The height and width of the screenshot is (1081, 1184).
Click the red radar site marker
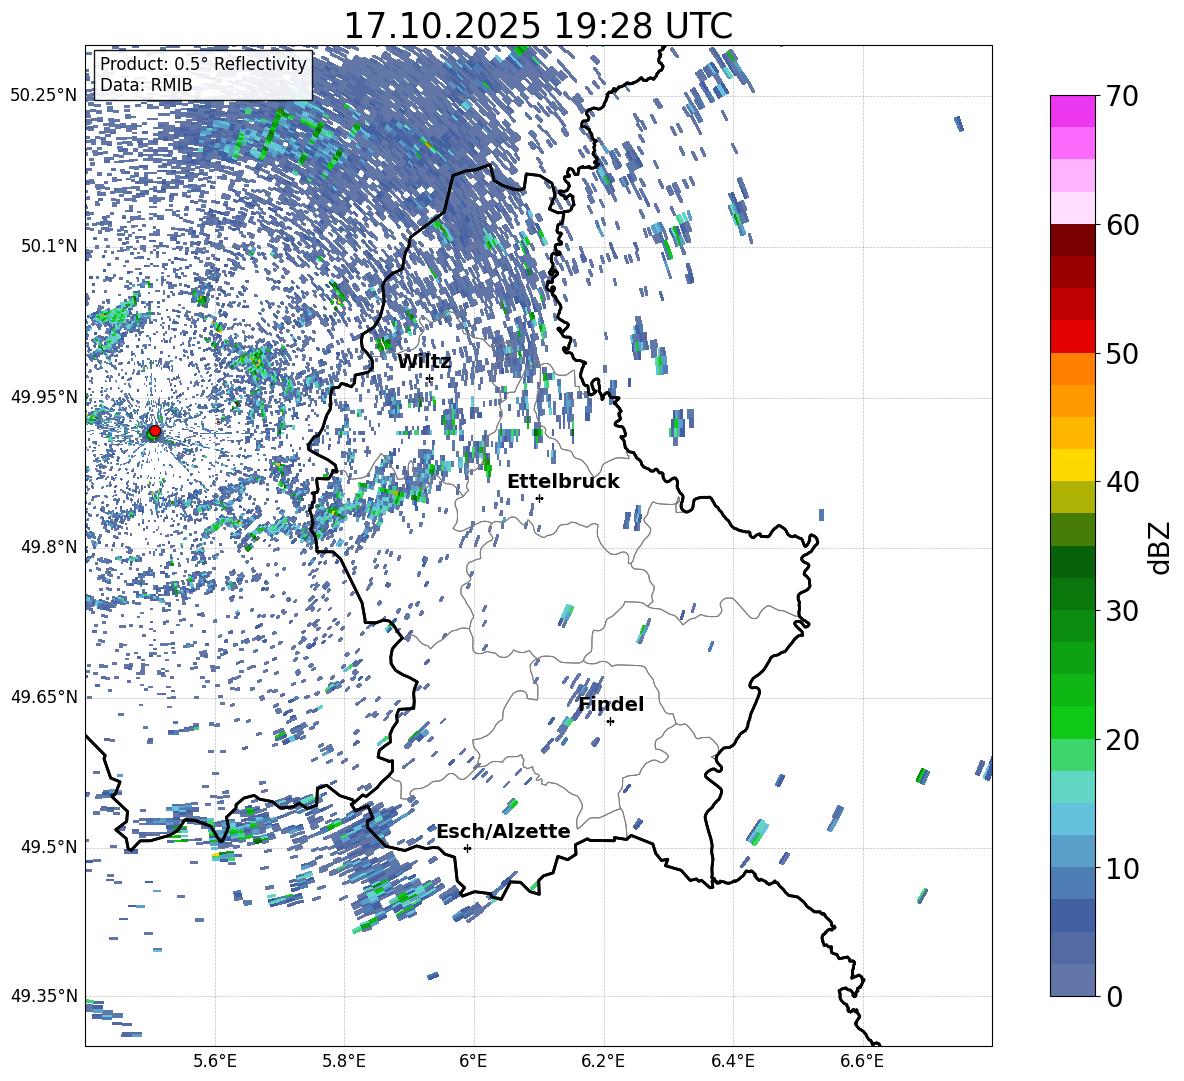[x=155, y=431]
